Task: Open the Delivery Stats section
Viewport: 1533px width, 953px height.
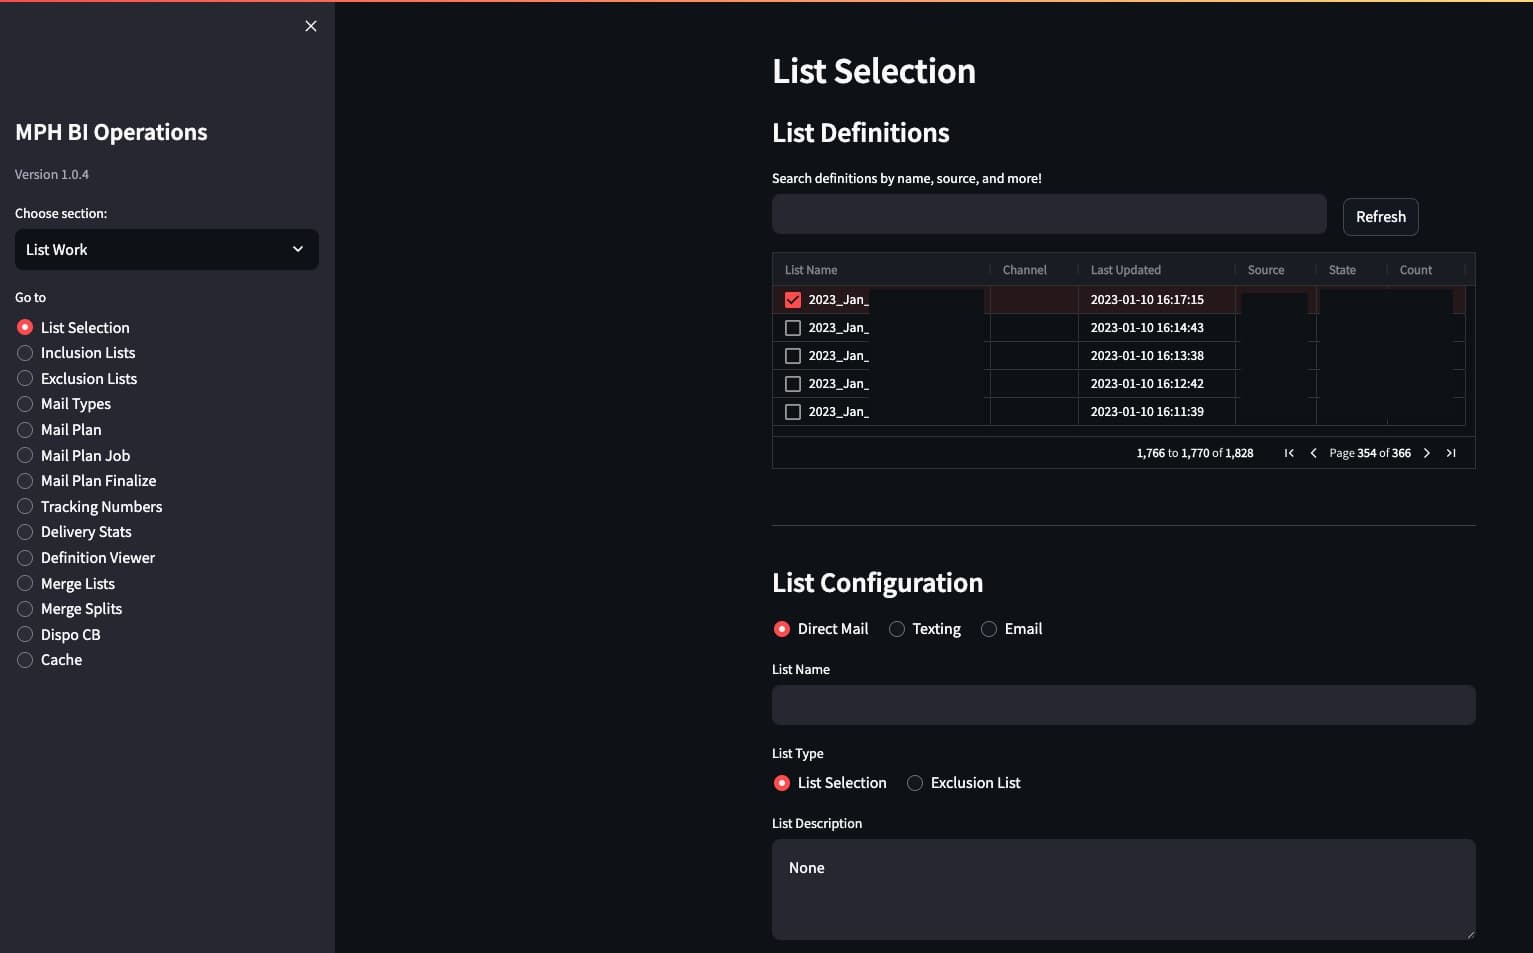Action: click(x=87, y=531)
